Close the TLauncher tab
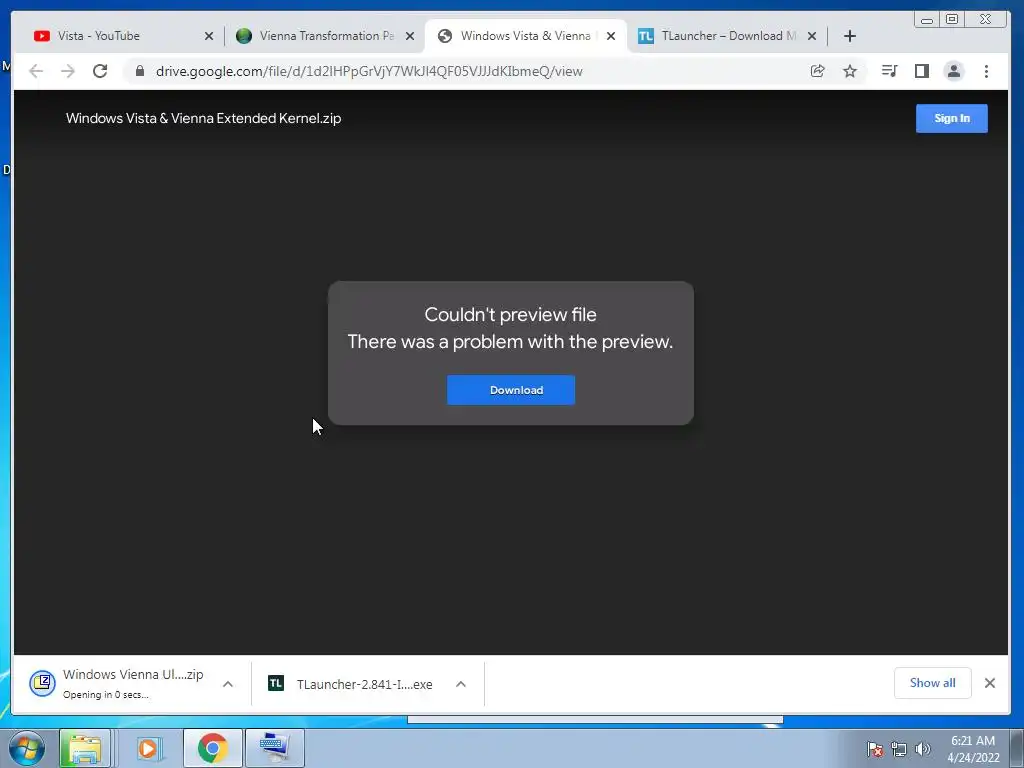 (812, 36)
